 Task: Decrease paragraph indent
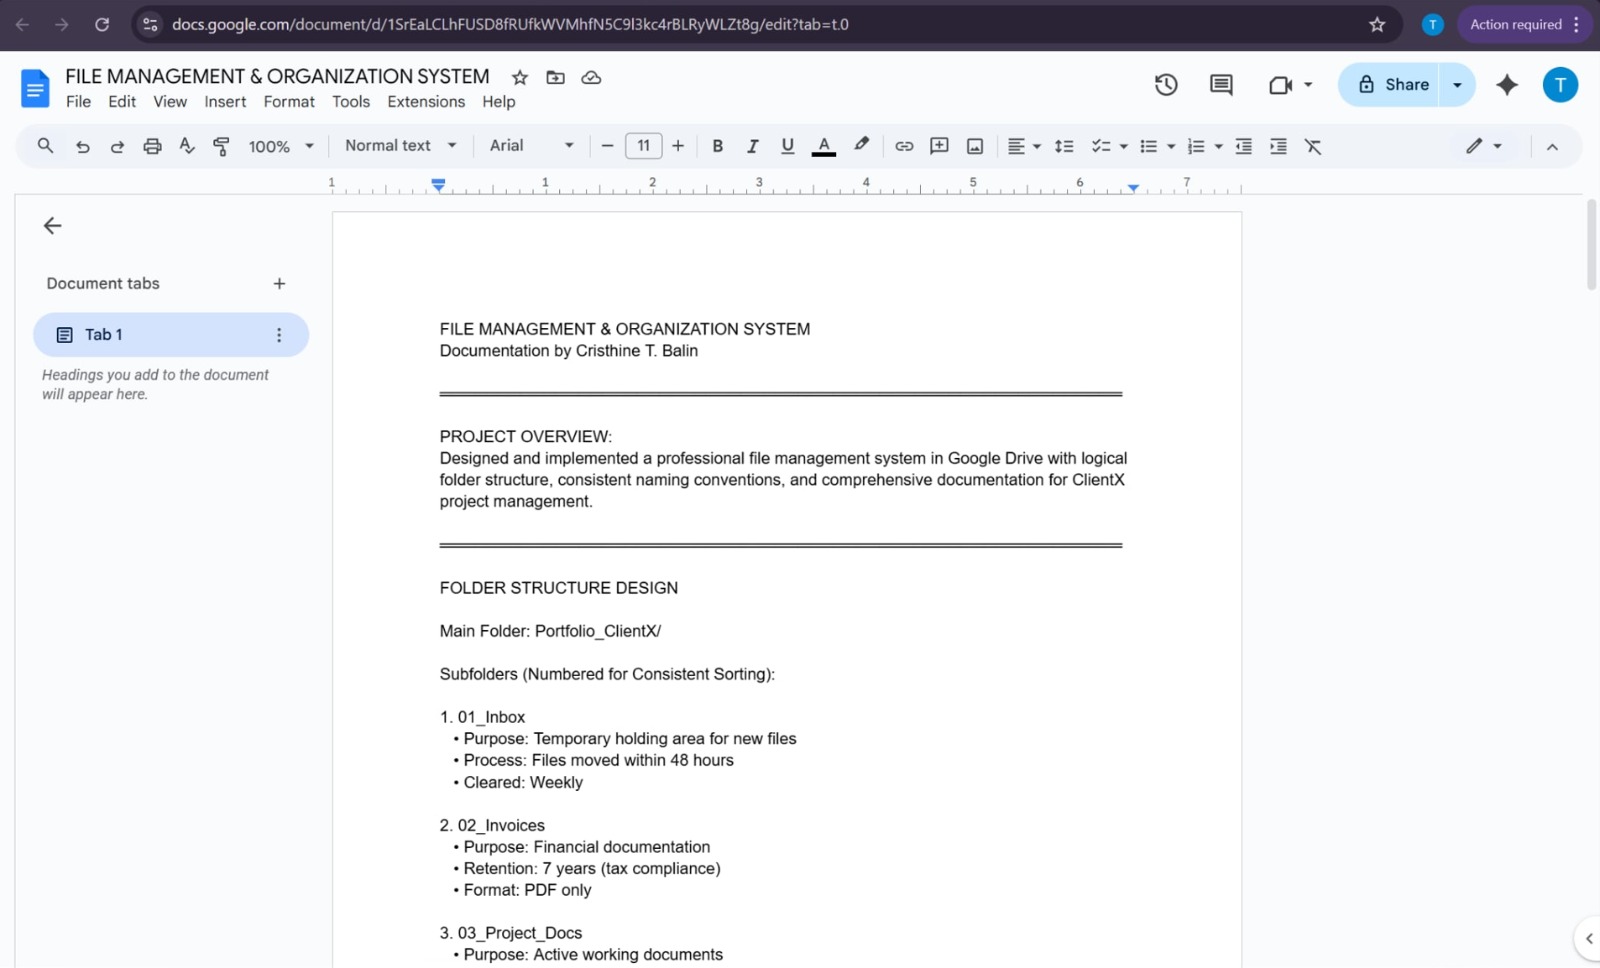pyautogui.click(x=1243, y=146)
